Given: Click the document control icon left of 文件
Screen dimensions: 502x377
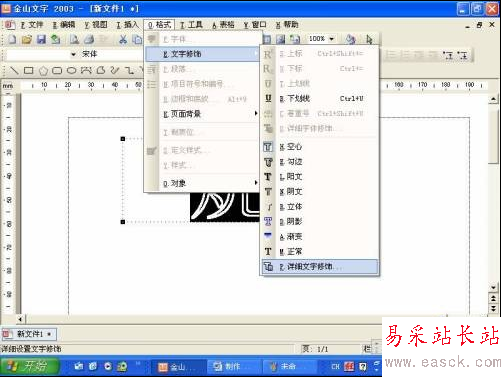Looking at the screenshot, I should (x=9, y=25).
